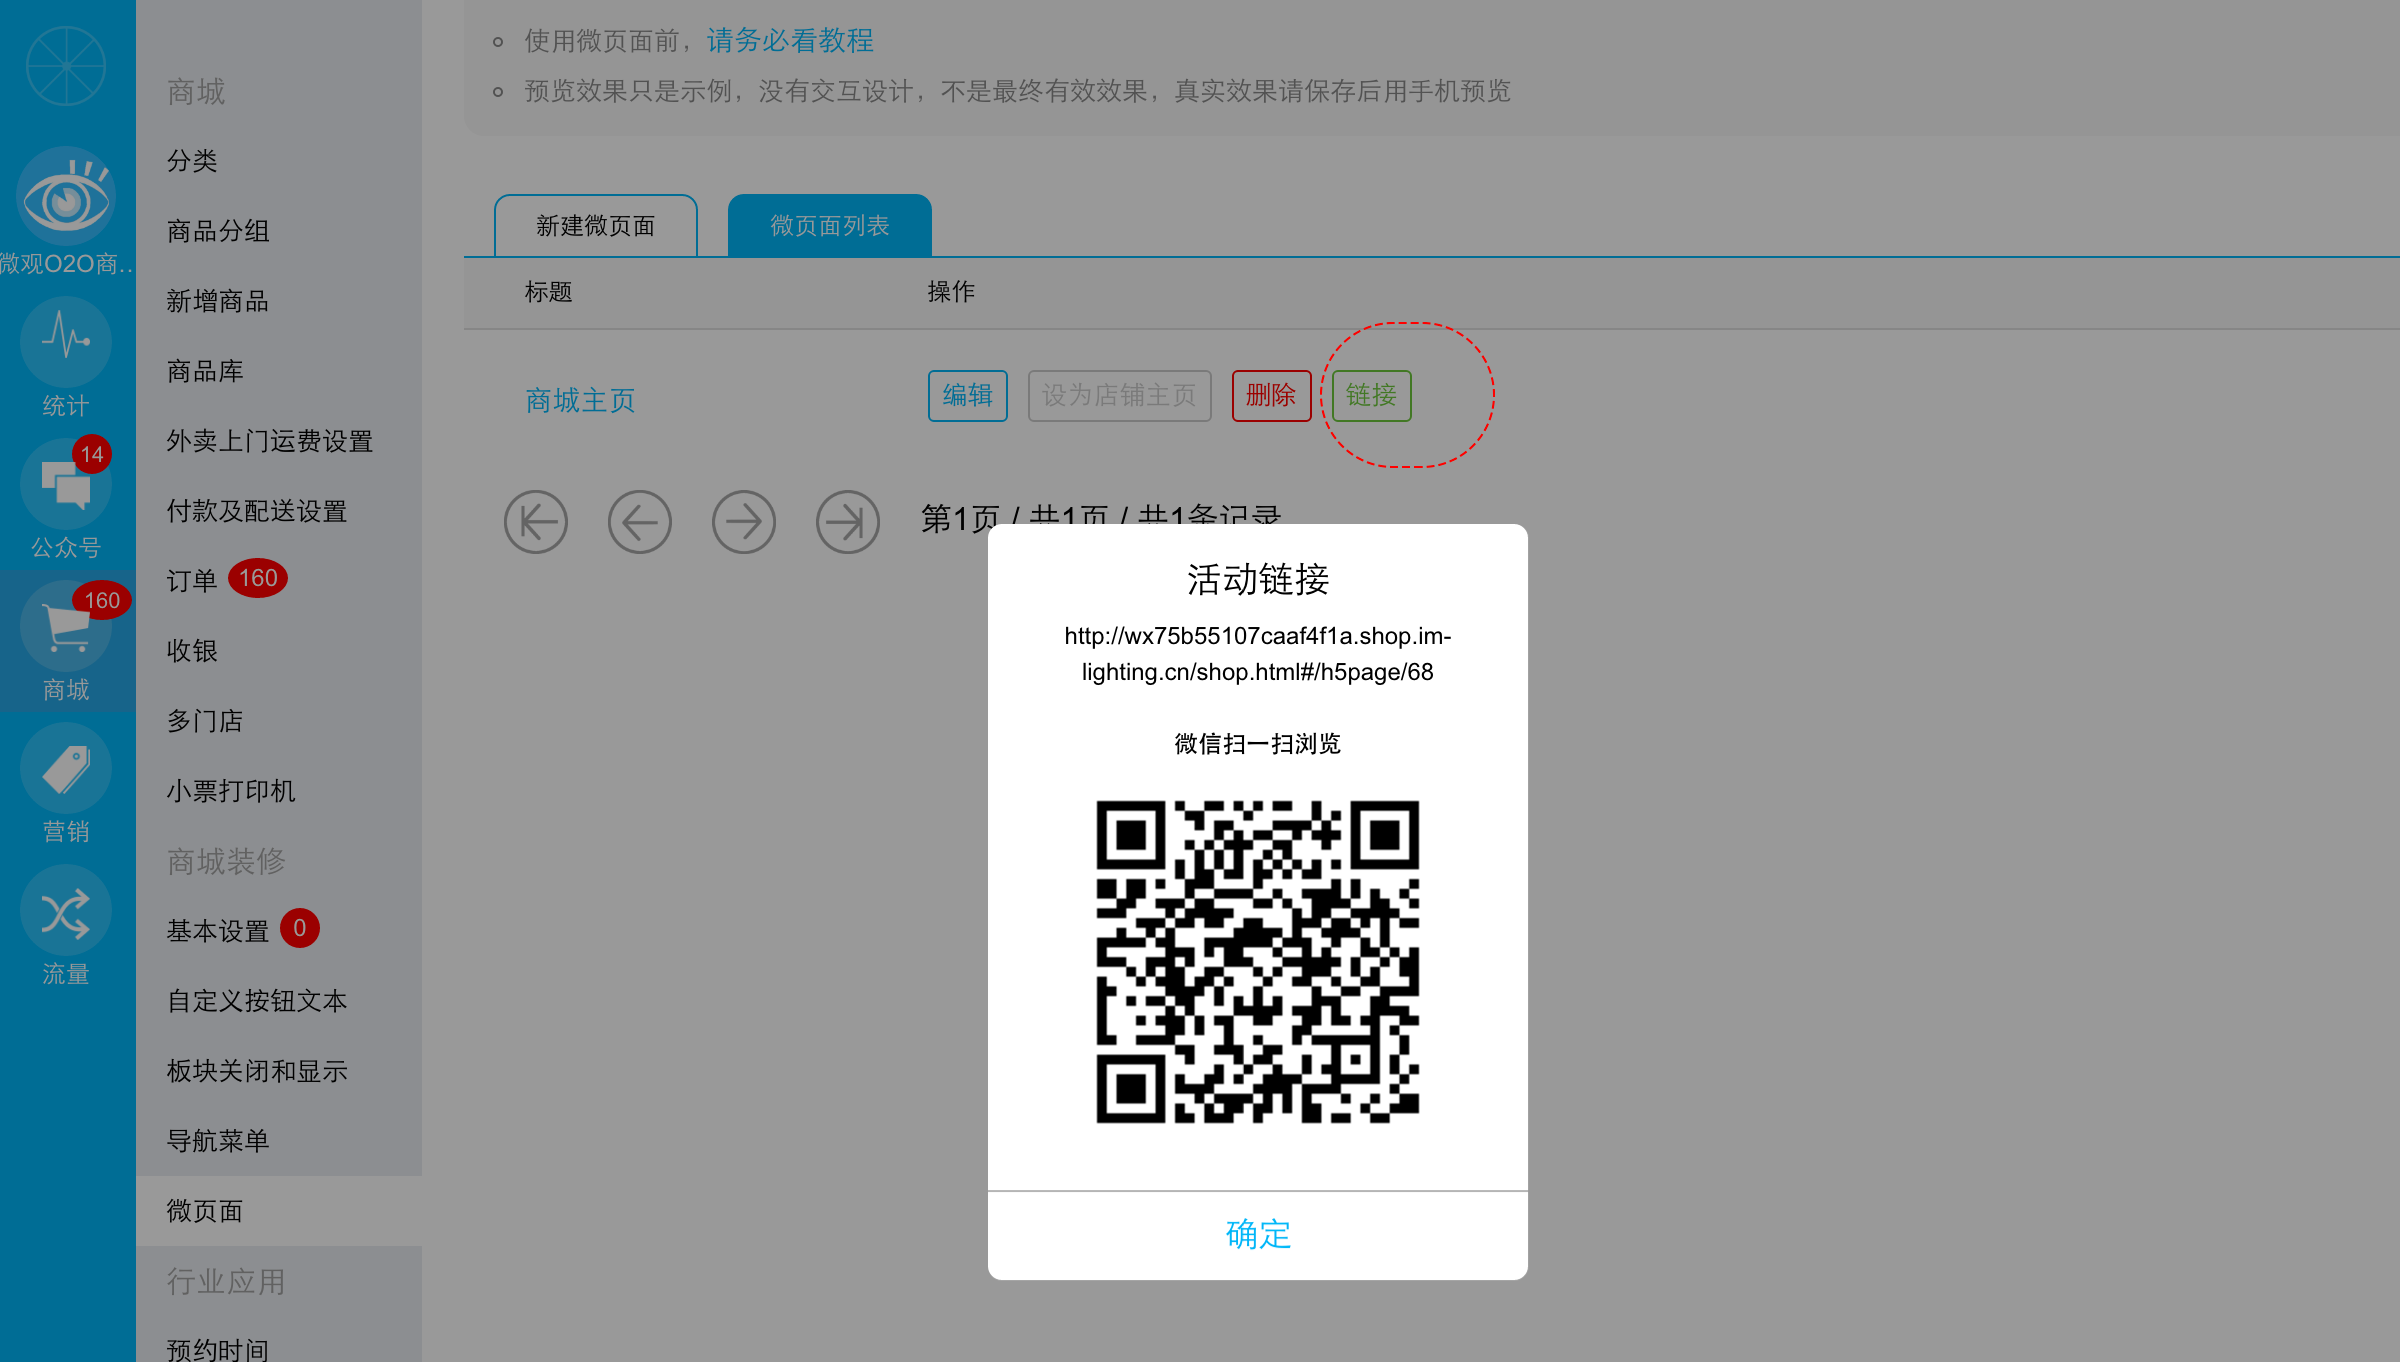The image size is (2400, 1362).
Task: Open 订单 menu item
Action: pyautogui.click(x=192, y=581)
